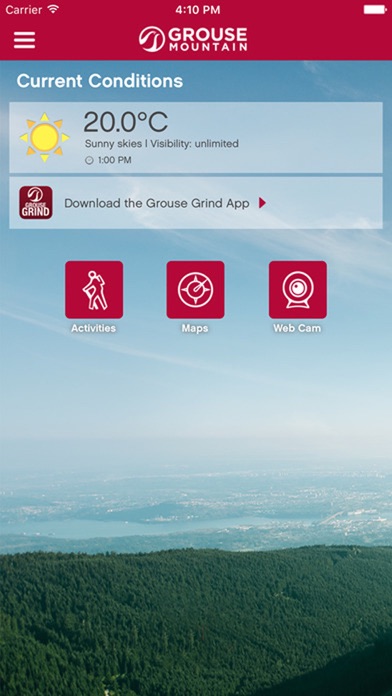The width and height of the screenshot is (392, 696).
Task: Tap the Current Conditions heading
Action: (x=99, y=81)
